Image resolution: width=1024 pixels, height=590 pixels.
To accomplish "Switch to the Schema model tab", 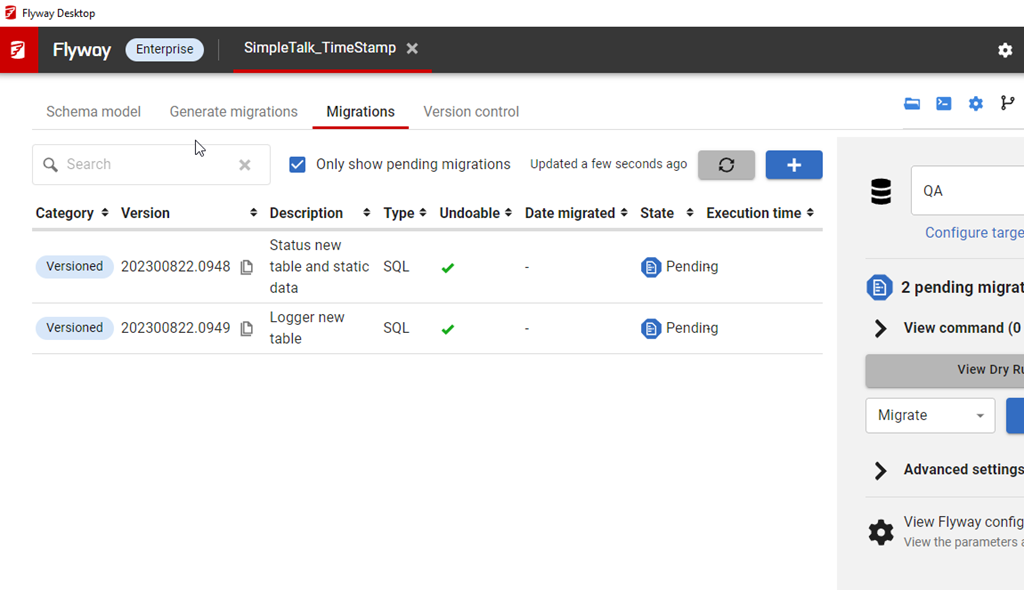I will 93,112.
